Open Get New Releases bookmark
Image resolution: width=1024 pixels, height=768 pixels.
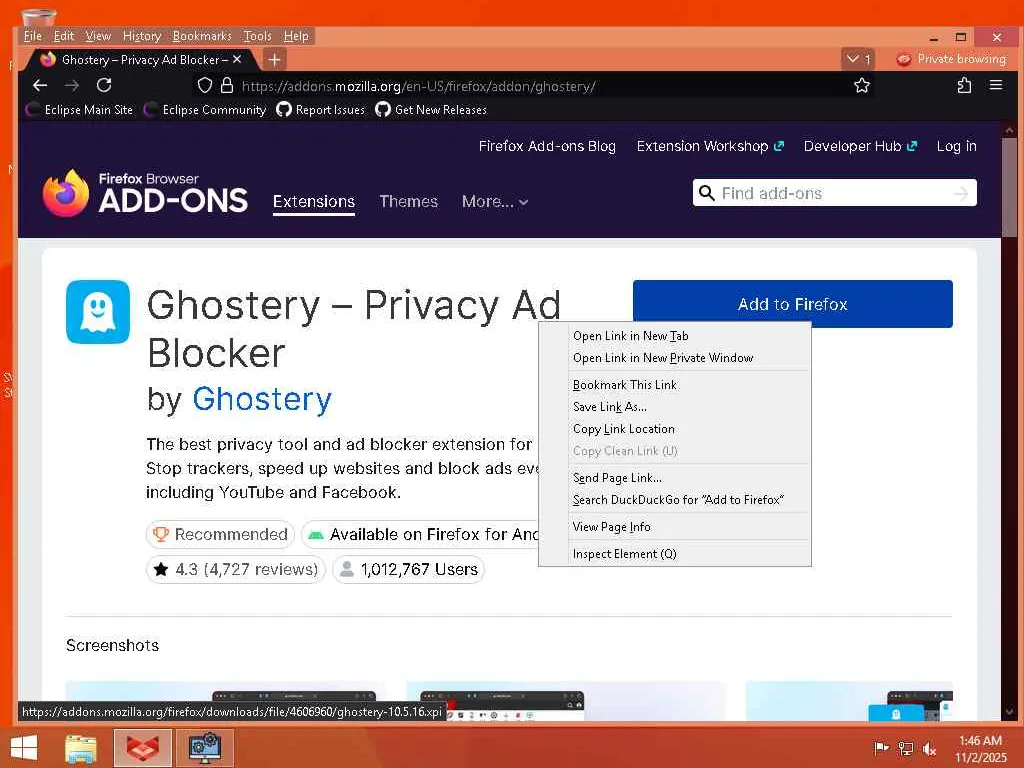click(x=431, y=110)
